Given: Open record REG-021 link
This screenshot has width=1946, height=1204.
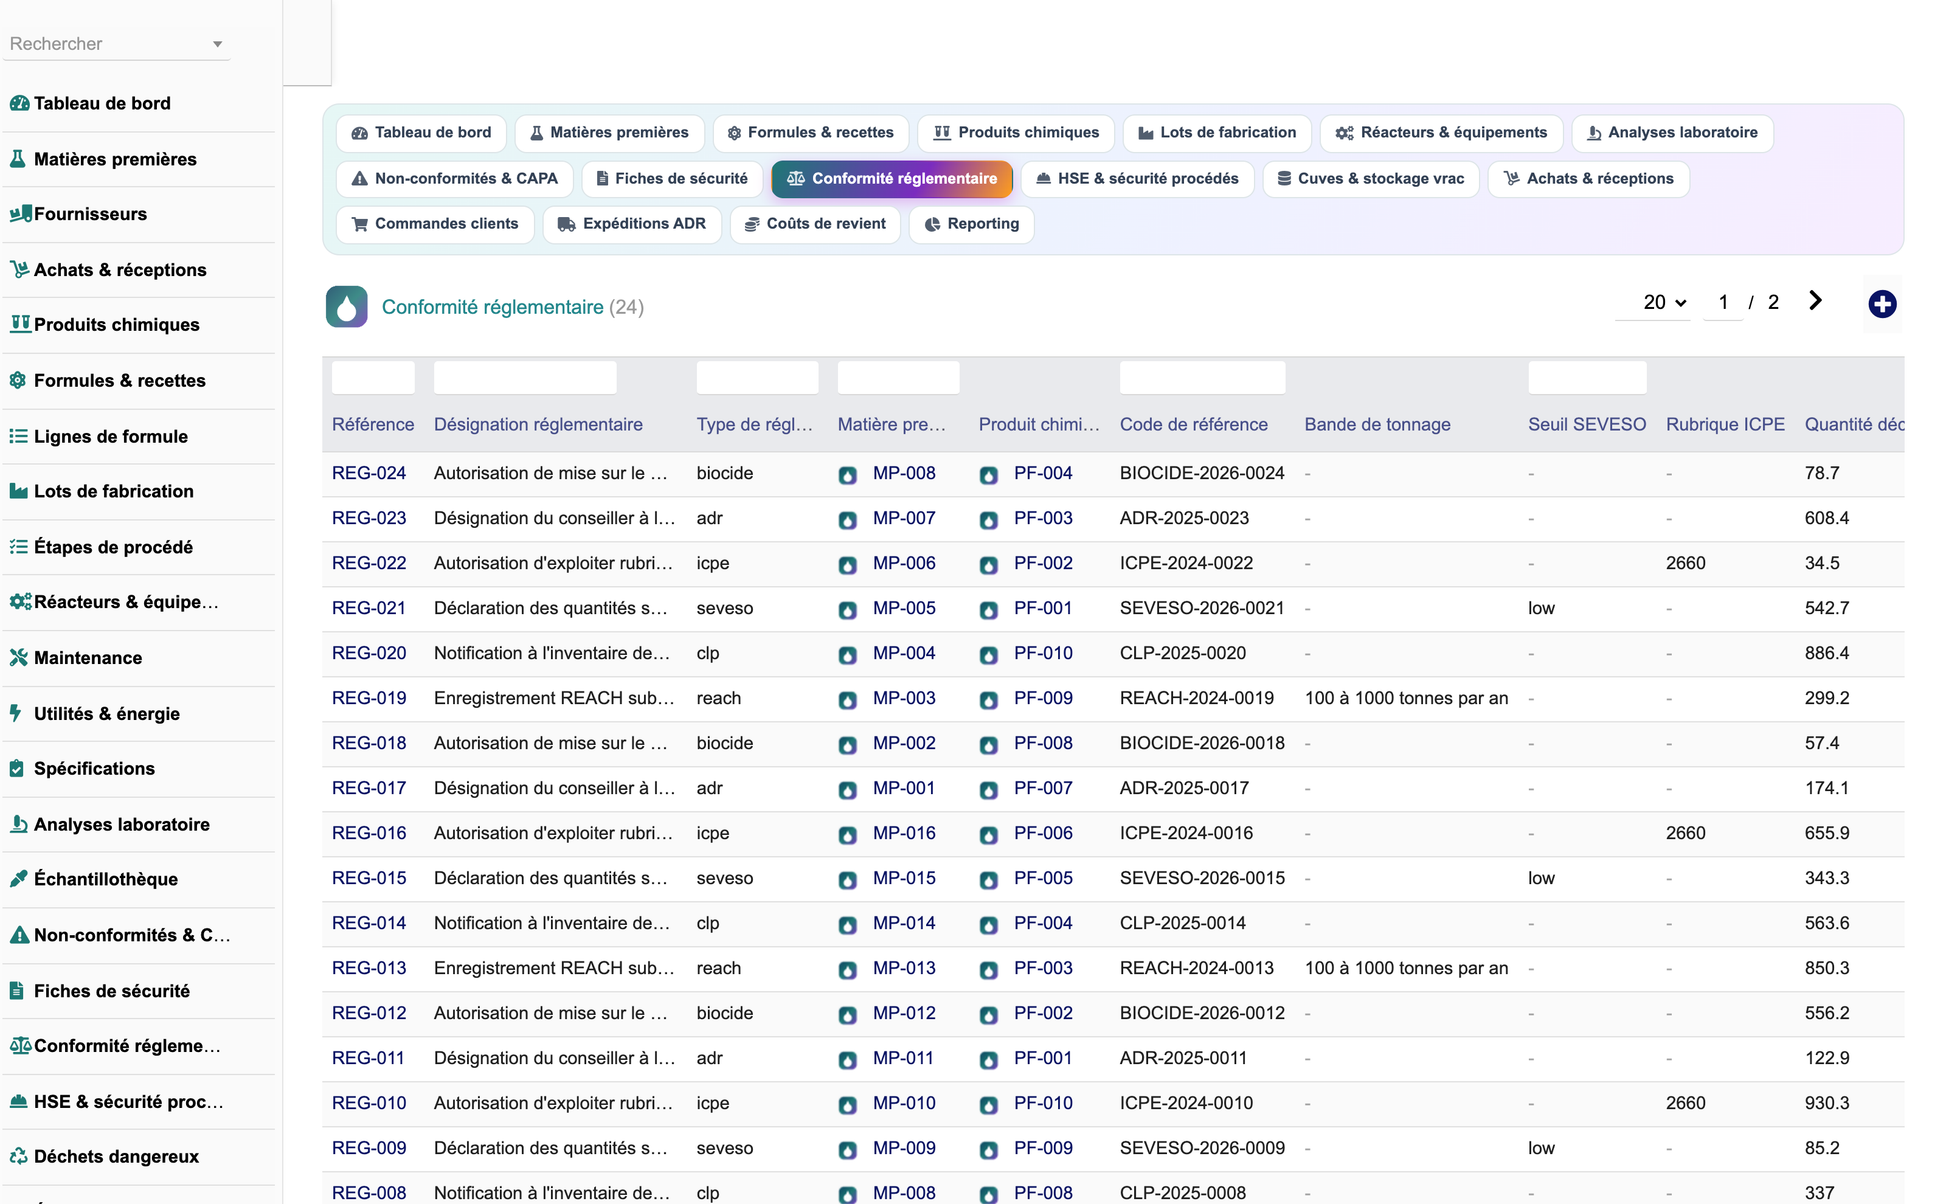Looking at the screenshot, I should (369, 608).
